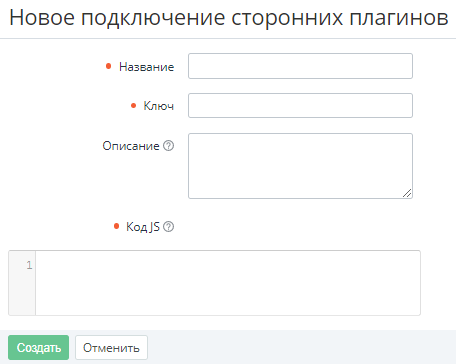Click the Описание field label text
This screenshot has height=364, width=456.
(x=131, y=146)
